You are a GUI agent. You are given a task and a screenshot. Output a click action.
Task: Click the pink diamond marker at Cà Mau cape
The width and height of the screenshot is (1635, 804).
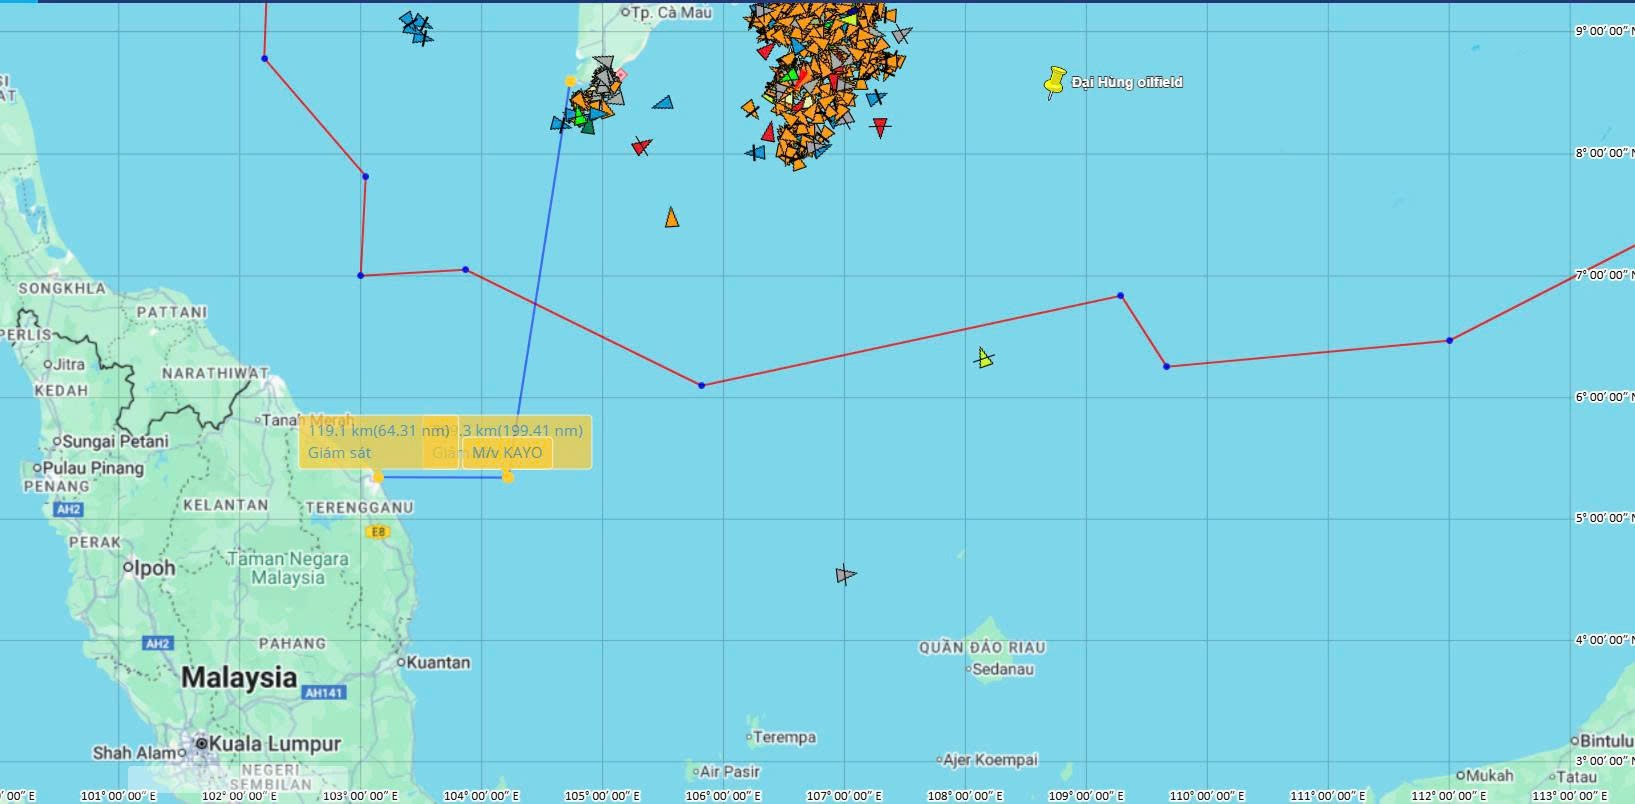[621, 74]
